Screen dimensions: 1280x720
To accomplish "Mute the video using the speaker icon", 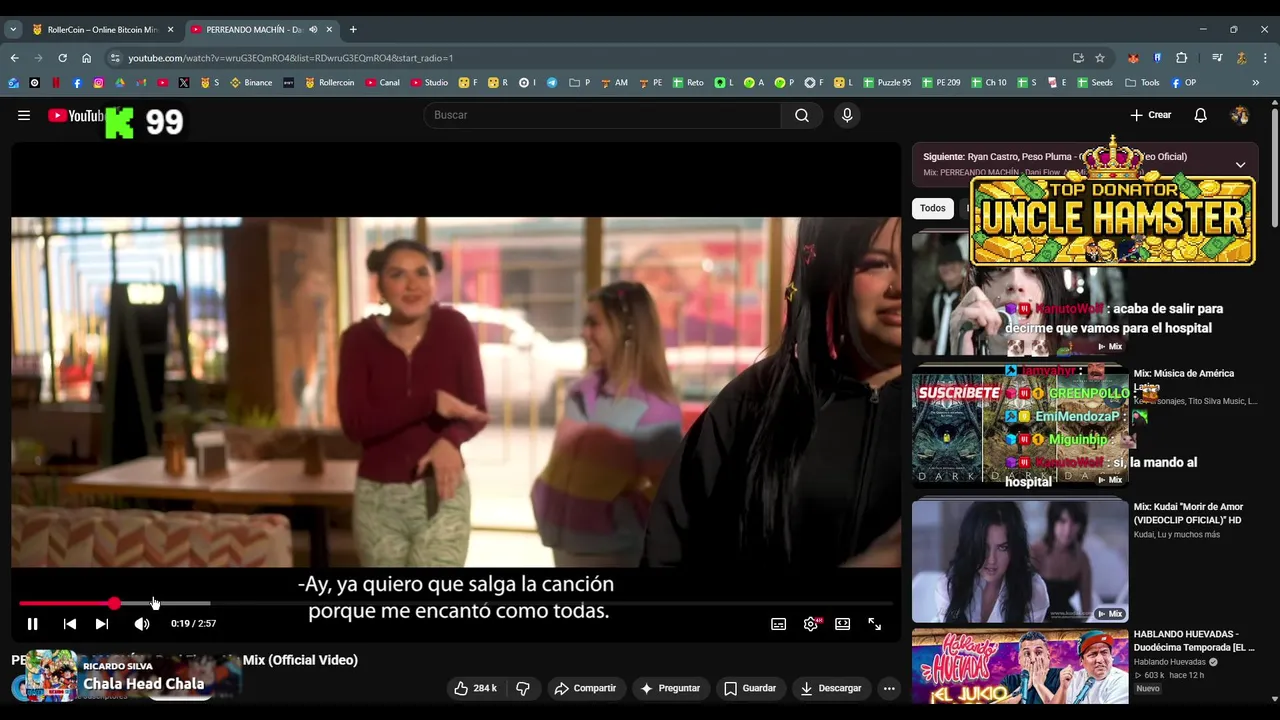I will (142, 624).
